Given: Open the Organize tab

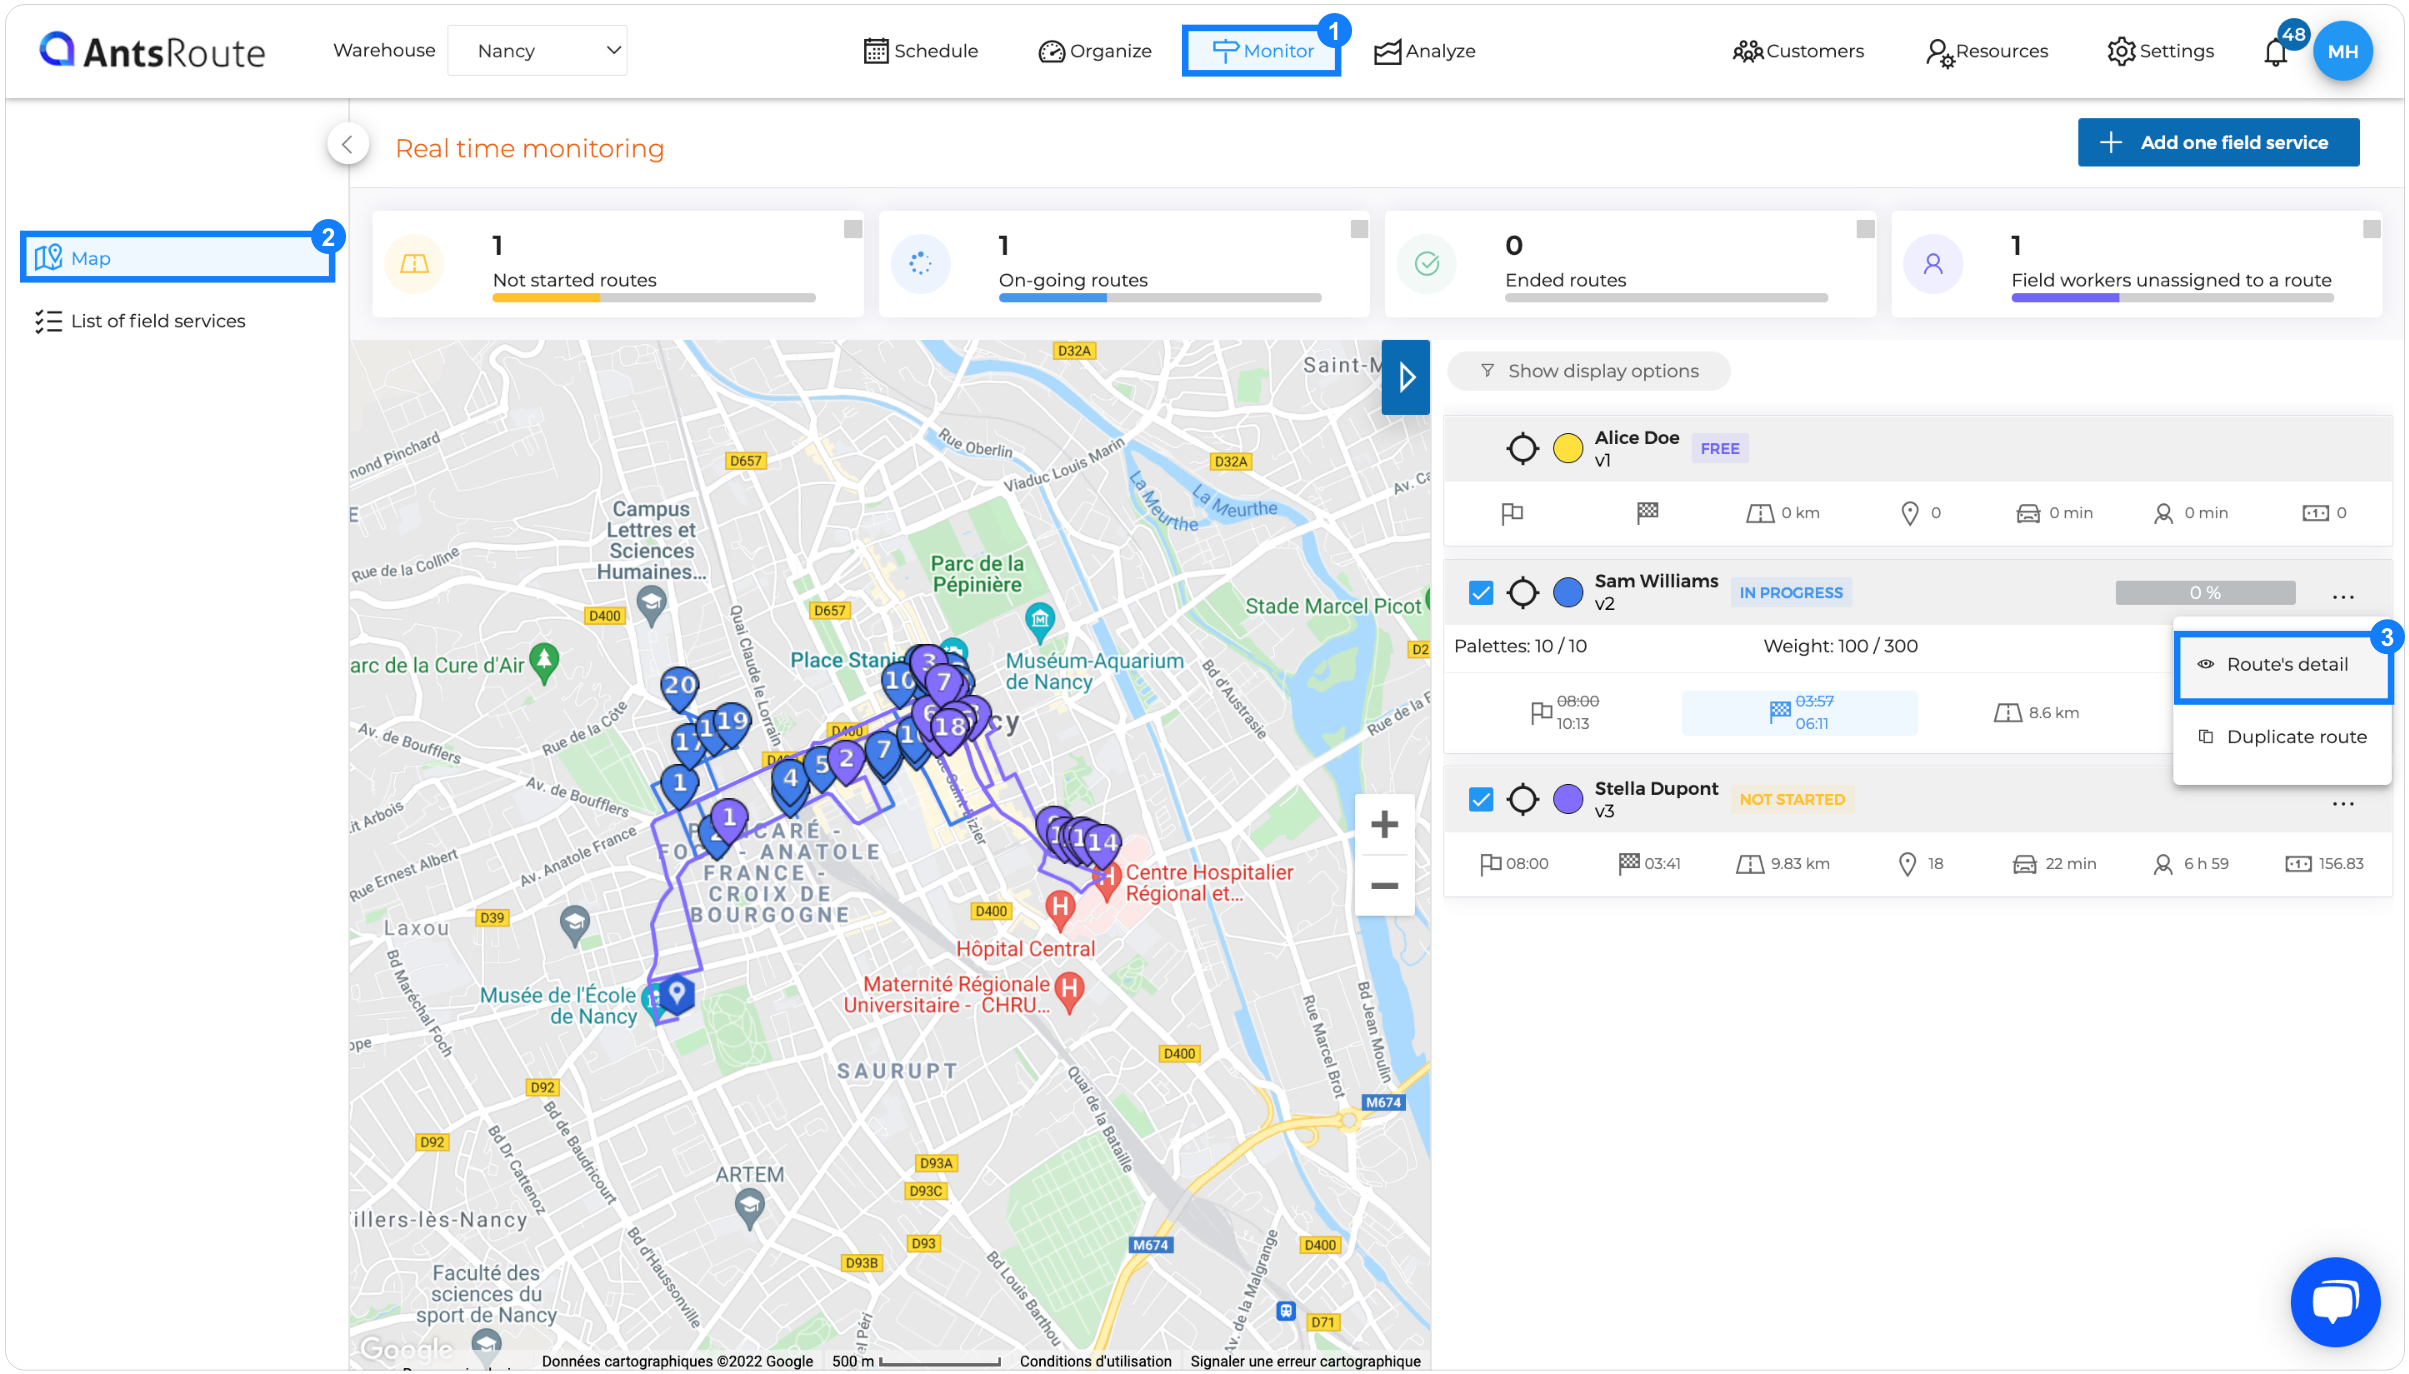Looking at the screenshot, I should click(x=1095, y=51).
